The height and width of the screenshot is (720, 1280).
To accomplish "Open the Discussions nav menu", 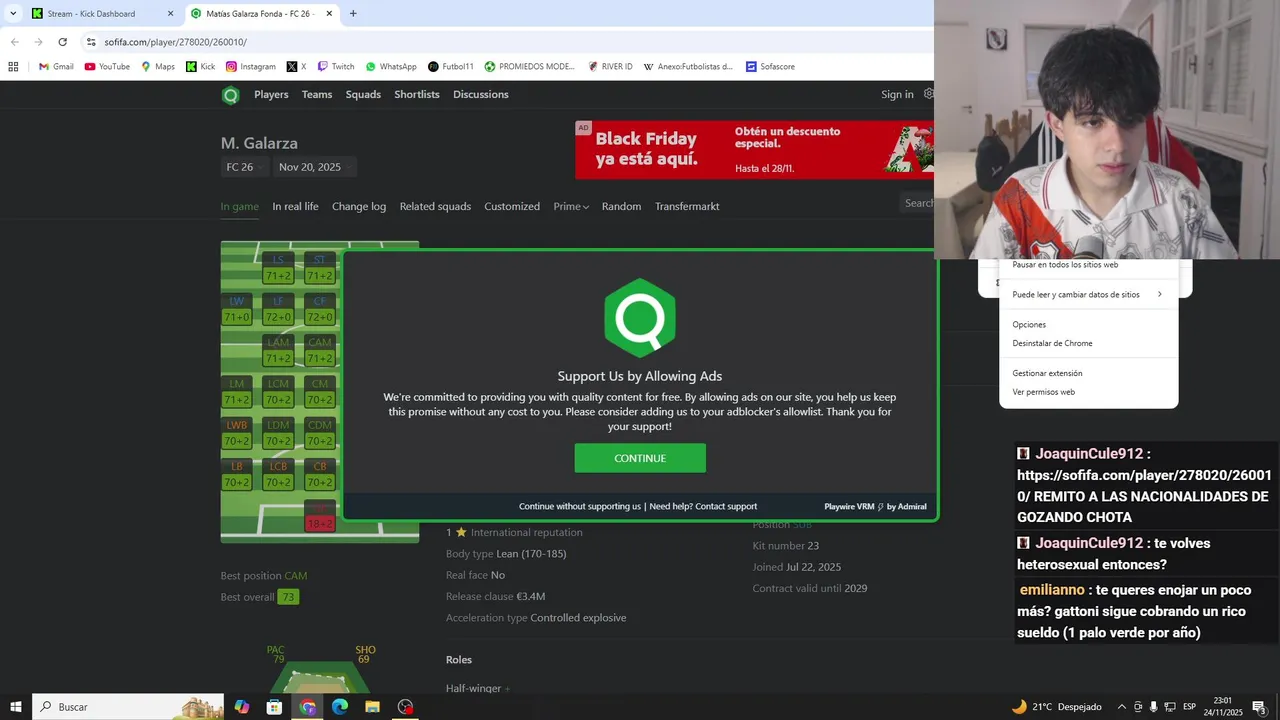I will tap(481, 94).
